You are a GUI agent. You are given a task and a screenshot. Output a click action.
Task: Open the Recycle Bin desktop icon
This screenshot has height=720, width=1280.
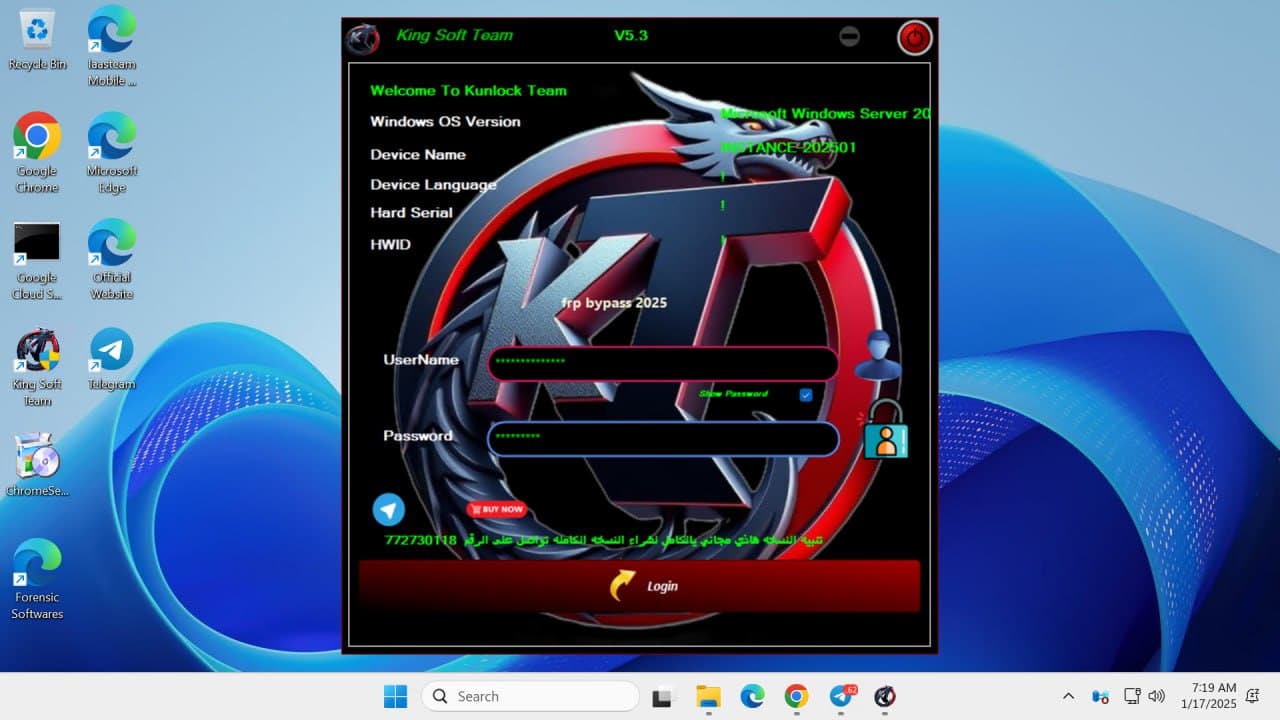tap(37, 41)
